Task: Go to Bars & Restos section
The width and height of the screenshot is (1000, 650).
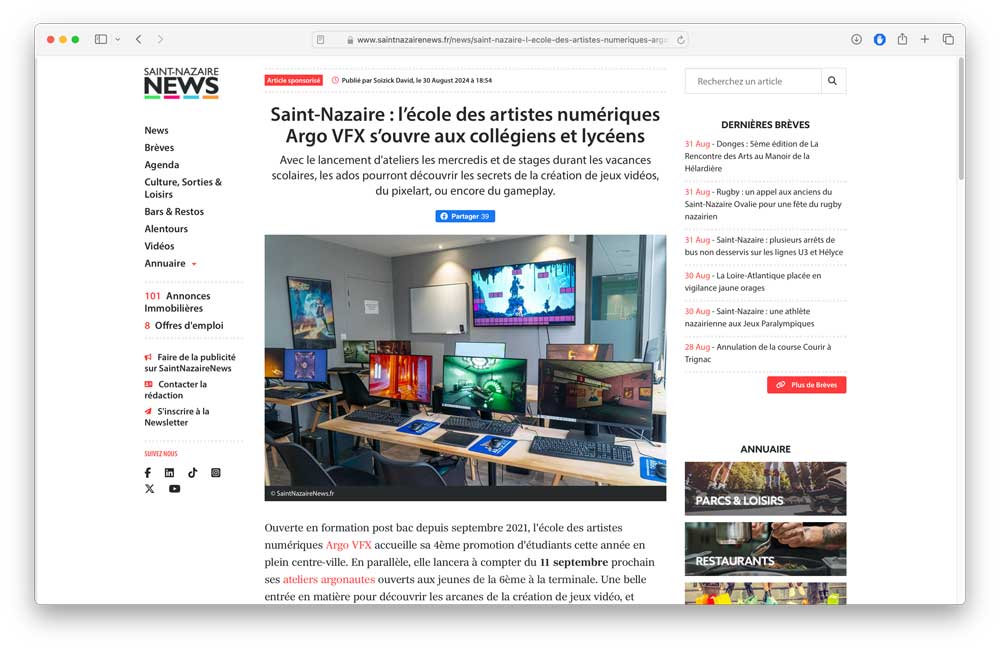Action: click(x=174, y=212)
